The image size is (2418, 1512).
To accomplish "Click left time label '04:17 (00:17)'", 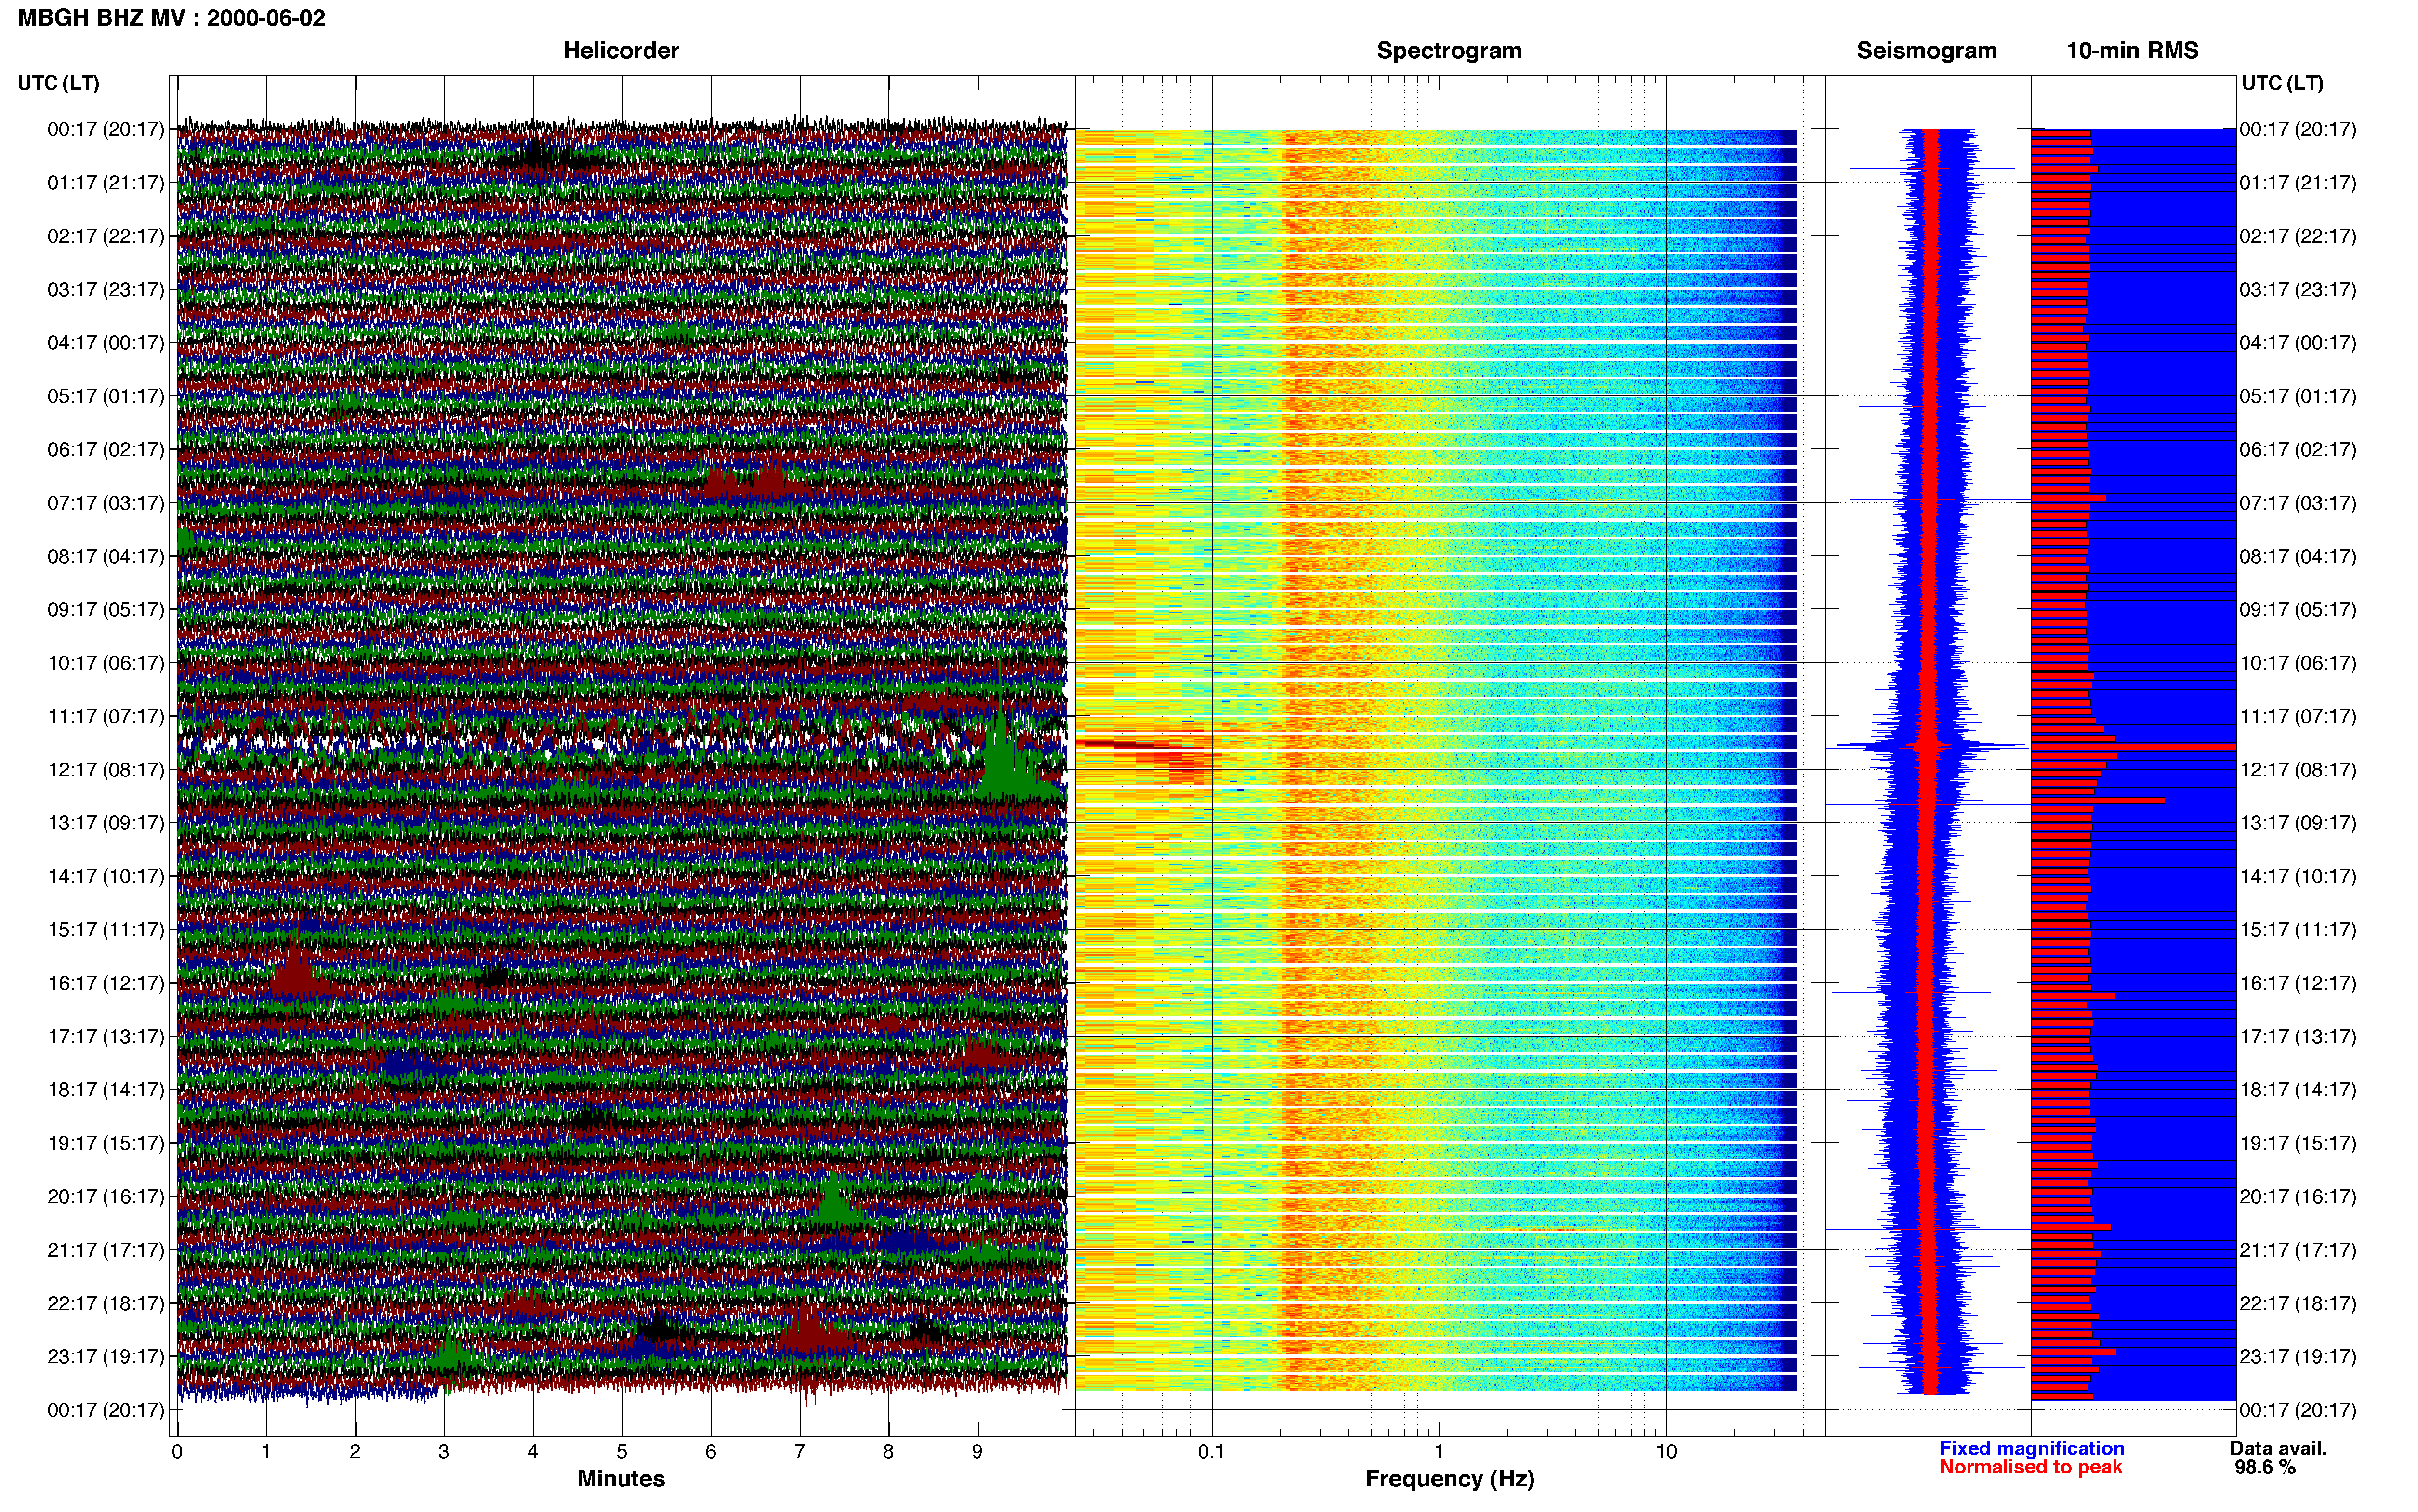I will (x=106, y=342).
